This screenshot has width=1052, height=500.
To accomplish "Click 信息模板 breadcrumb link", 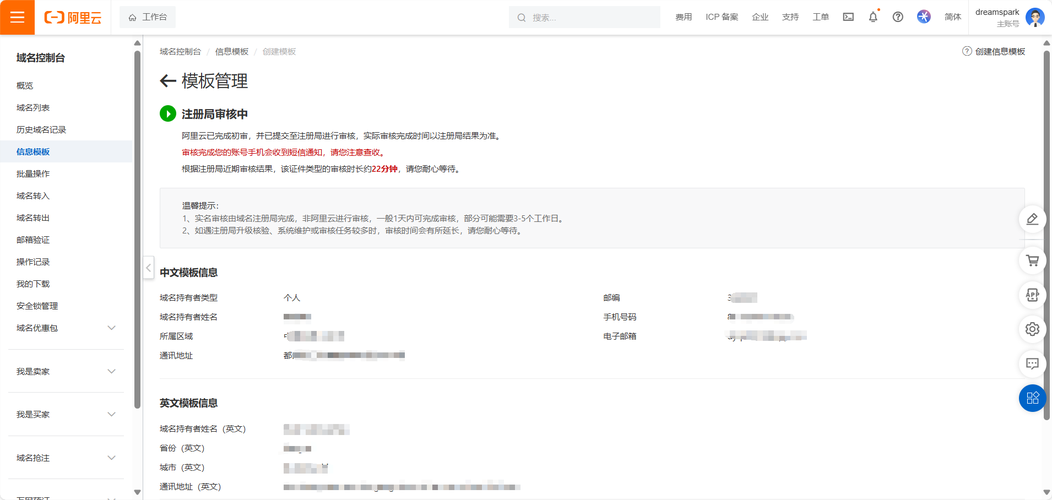I will pos(231,52).
